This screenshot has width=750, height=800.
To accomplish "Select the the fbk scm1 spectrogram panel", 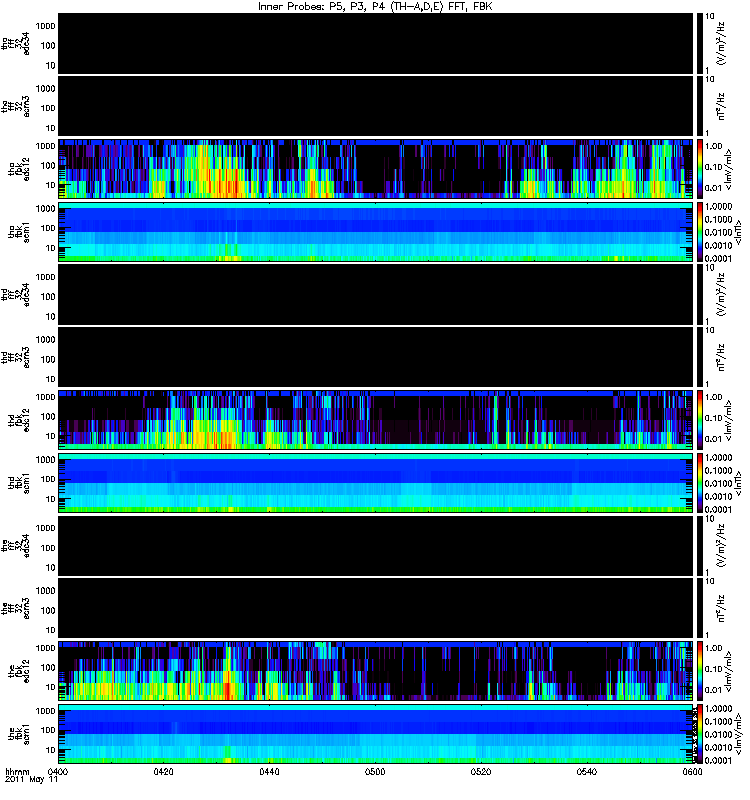I will coord(376,733).
